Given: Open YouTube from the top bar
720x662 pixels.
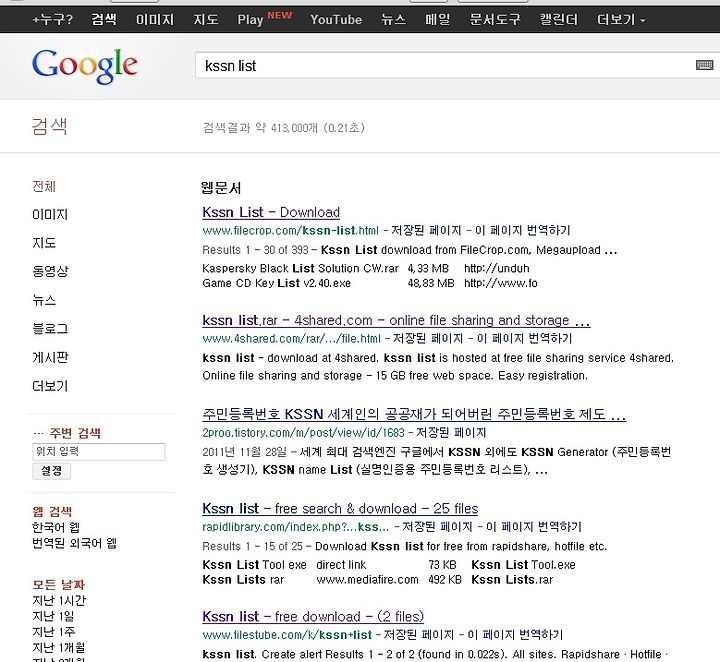Looking at the screenshot, I should [336, 19].
